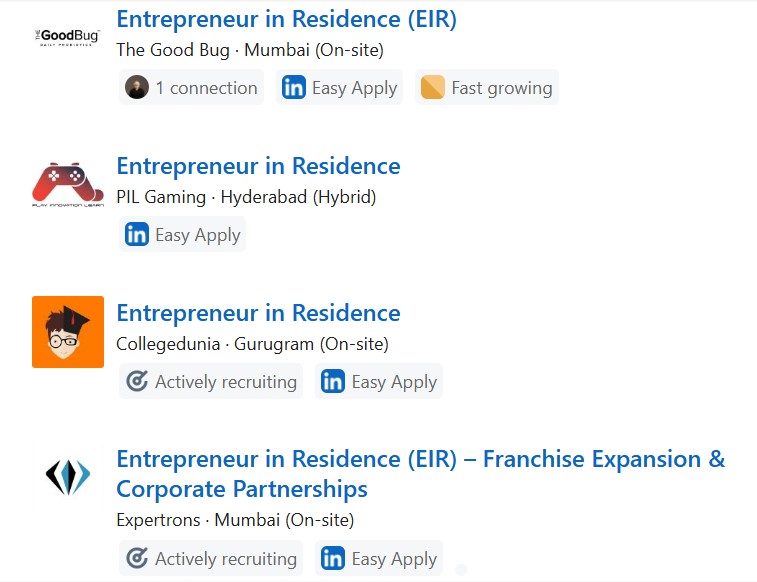Click the Expertrons diamond logo
Viewport: 757px width, 582px height.
(x=68, y=478)
